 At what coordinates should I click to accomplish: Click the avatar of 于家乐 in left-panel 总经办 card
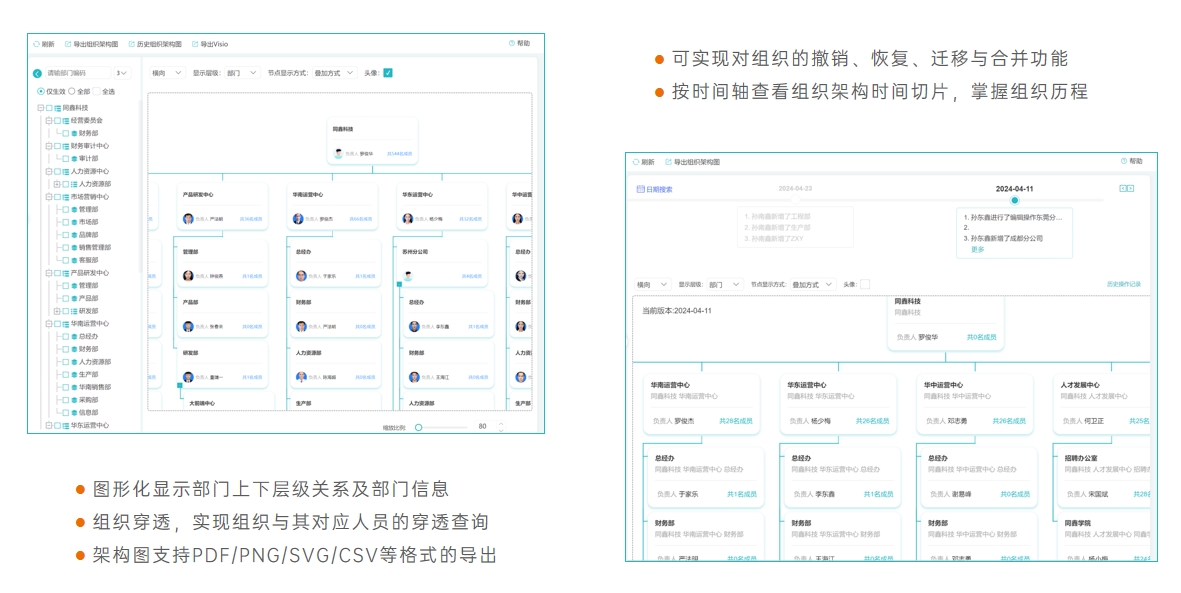coord(301,276)
